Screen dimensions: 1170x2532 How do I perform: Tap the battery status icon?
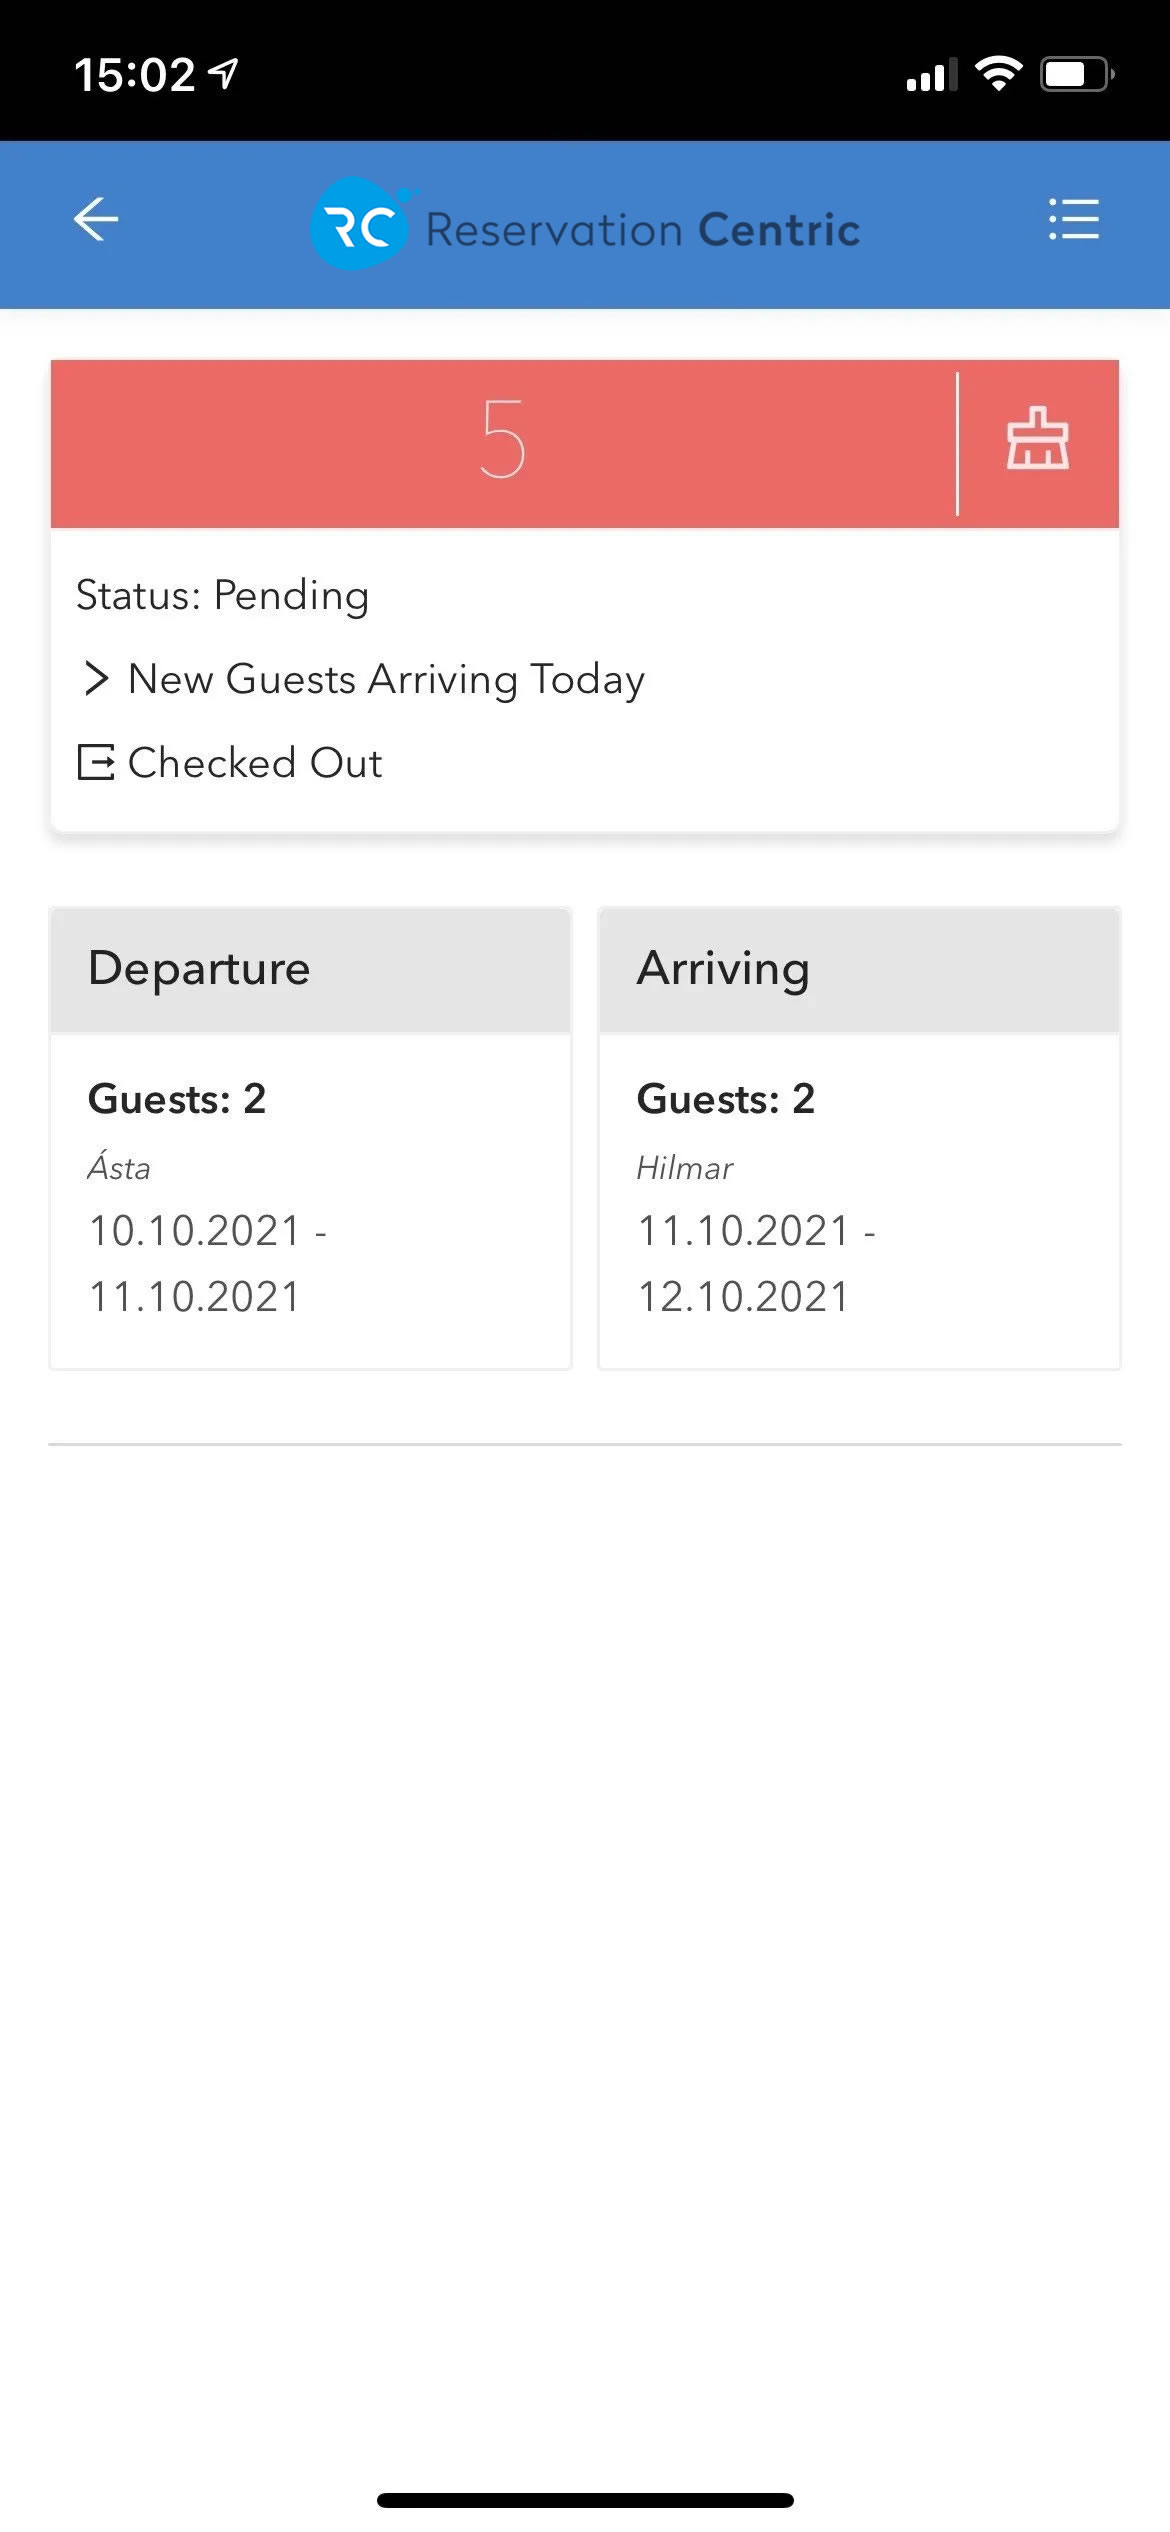tap(1078, 74)
